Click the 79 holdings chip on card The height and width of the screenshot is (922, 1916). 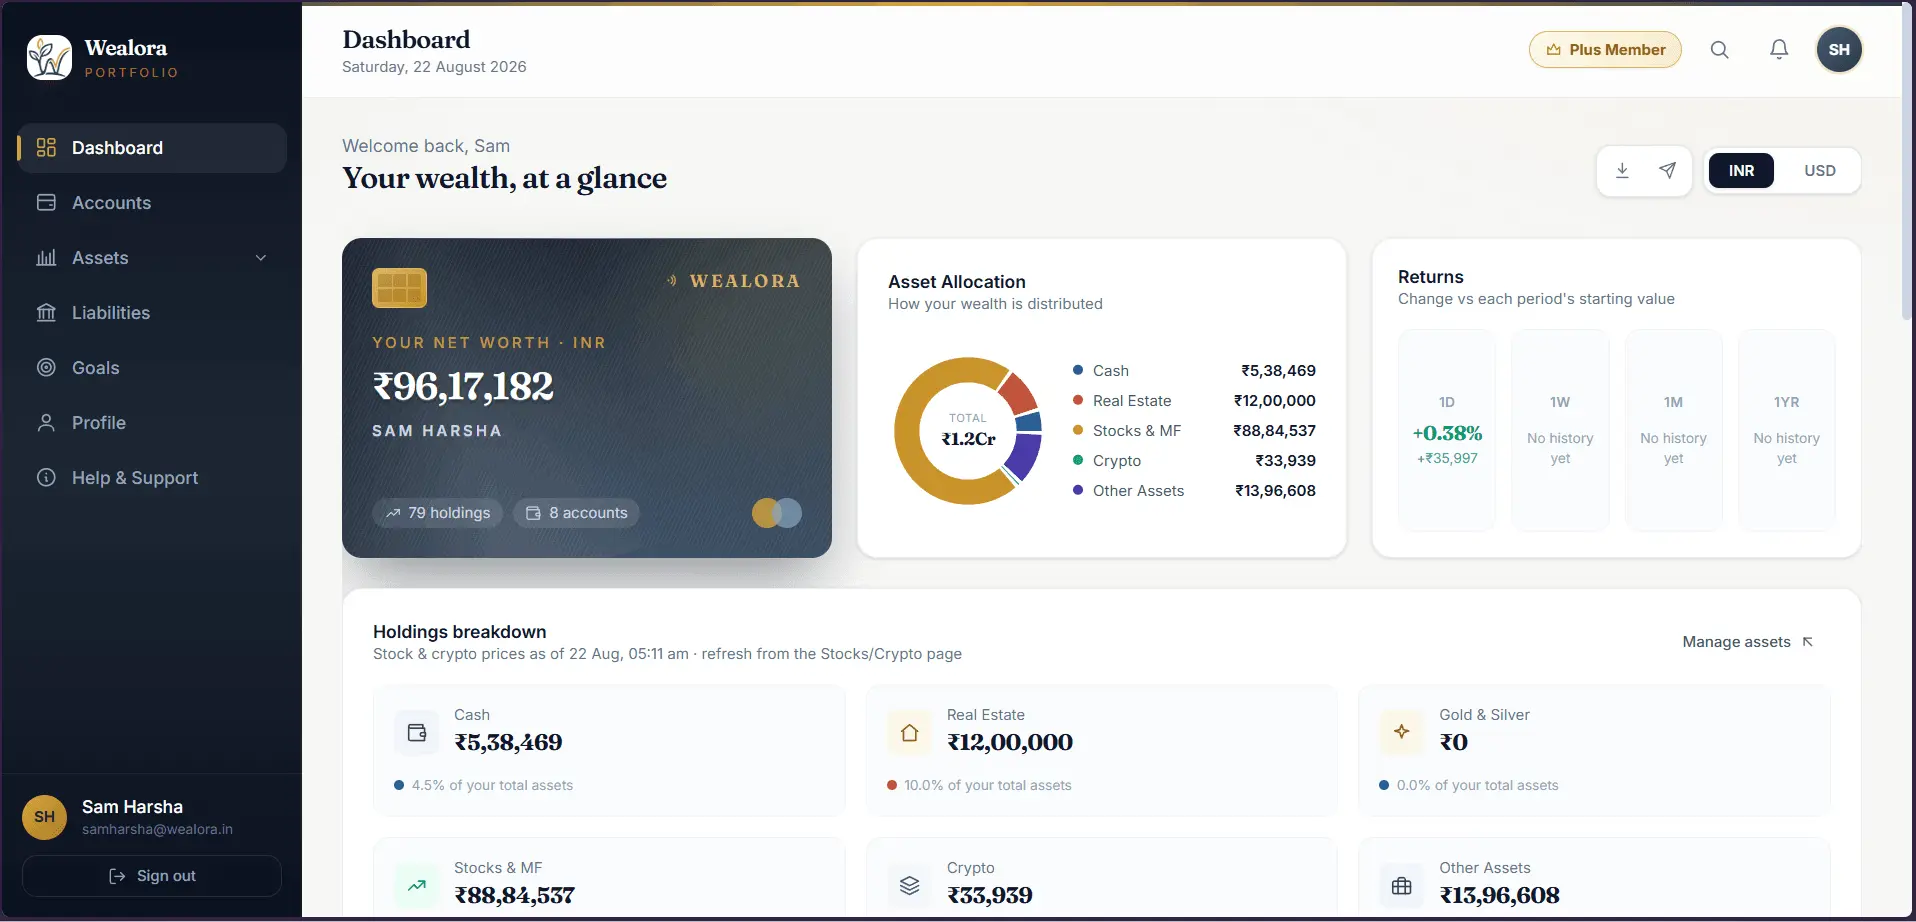[438, 513]
